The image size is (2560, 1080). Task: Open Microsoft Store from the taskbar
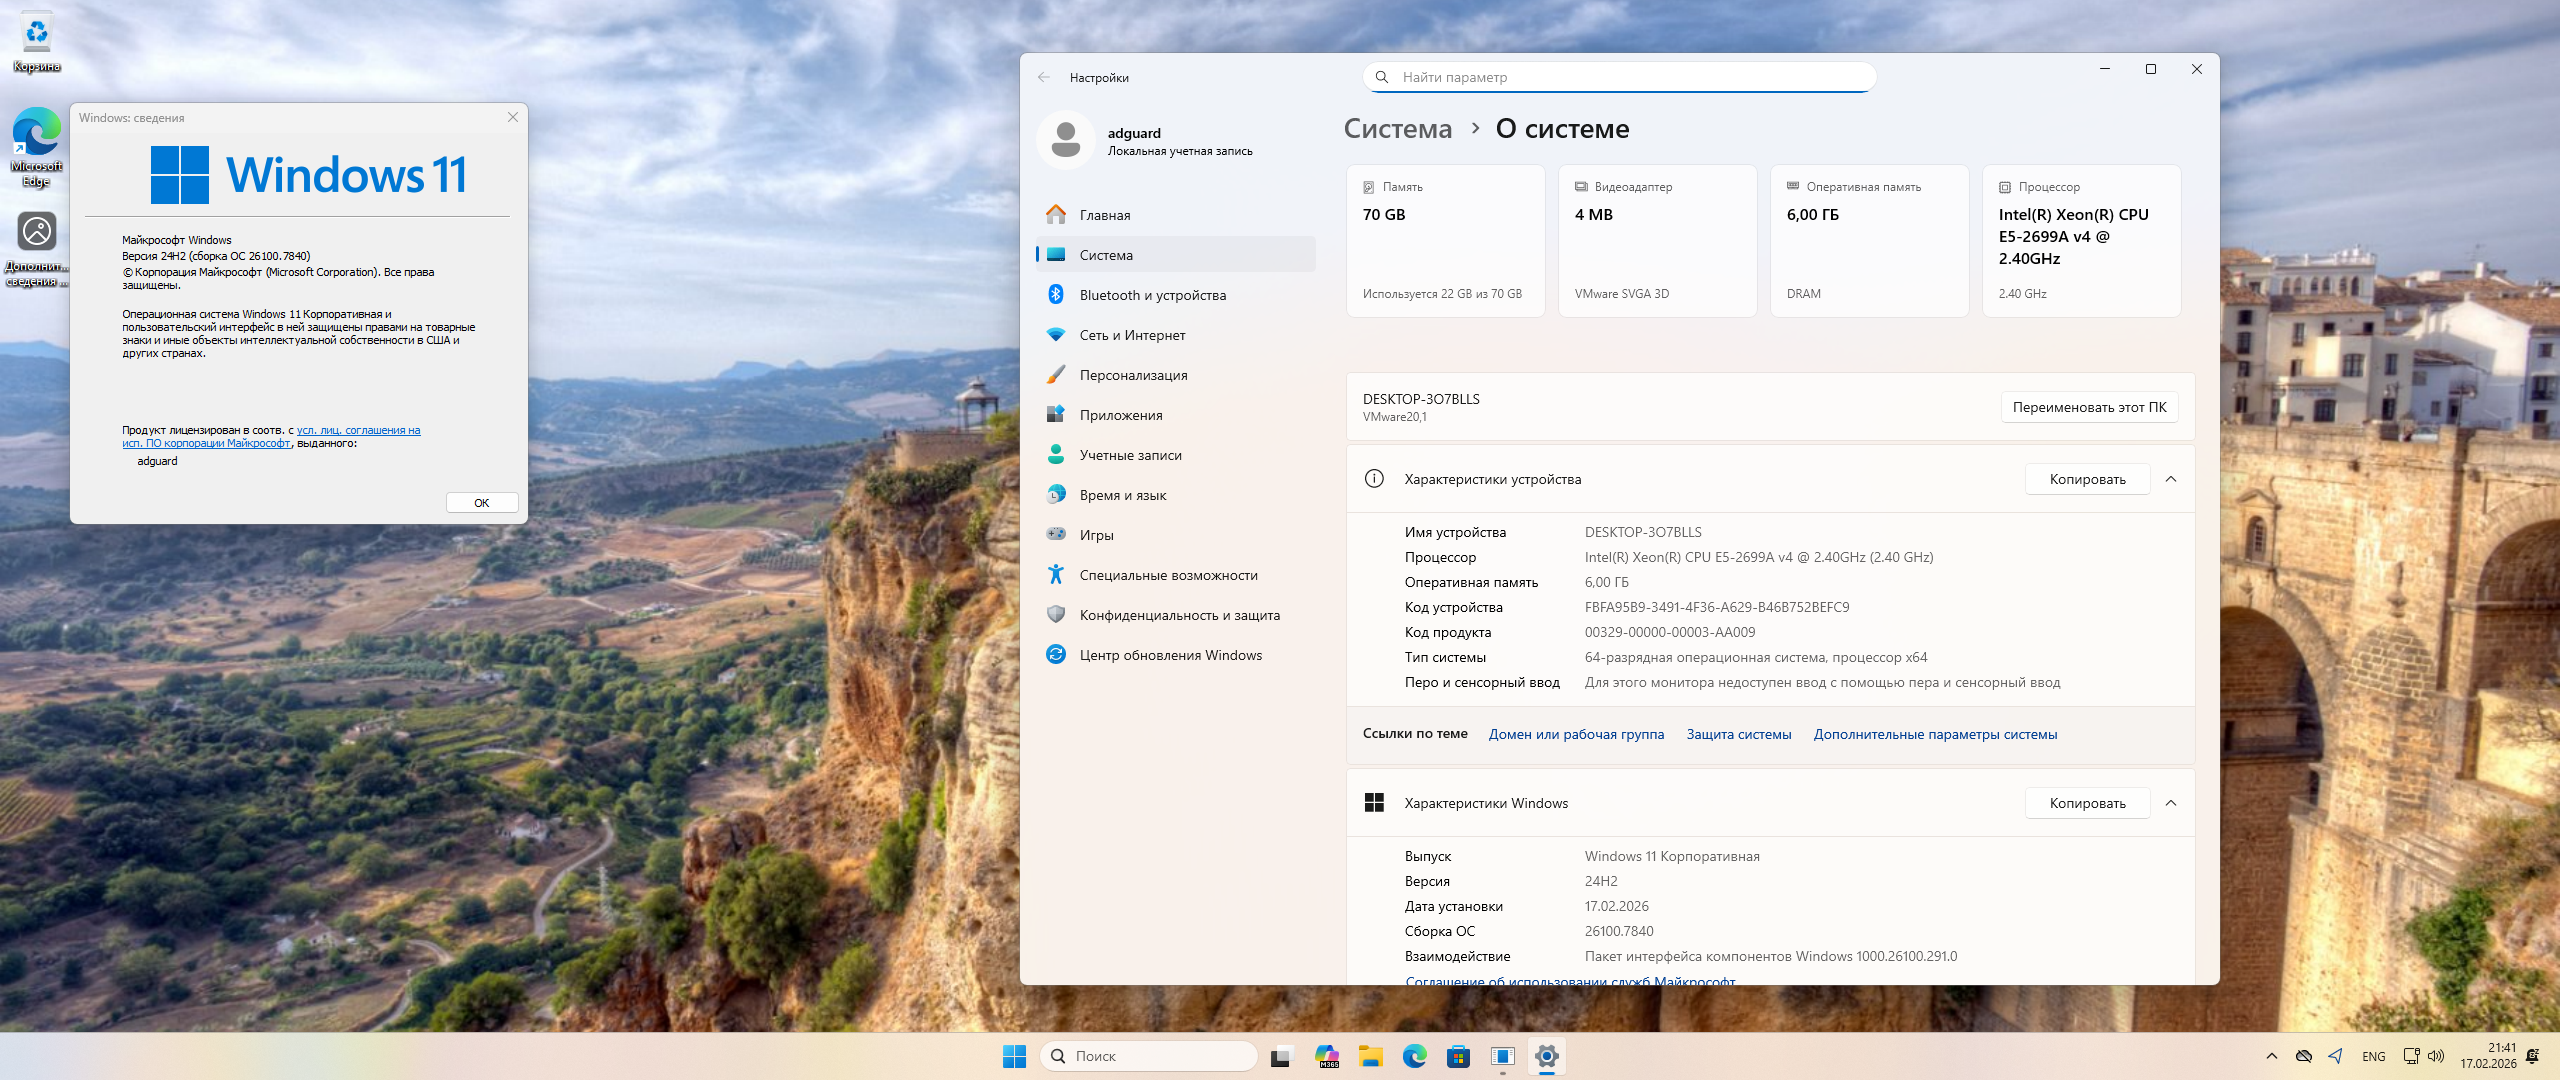[x=1458, y=1056]
